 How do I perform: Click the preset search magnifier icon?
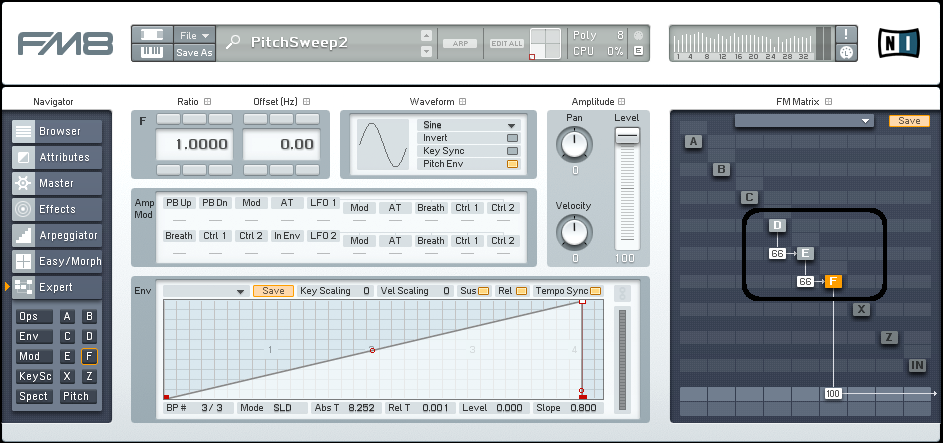[x=233, y=42]
